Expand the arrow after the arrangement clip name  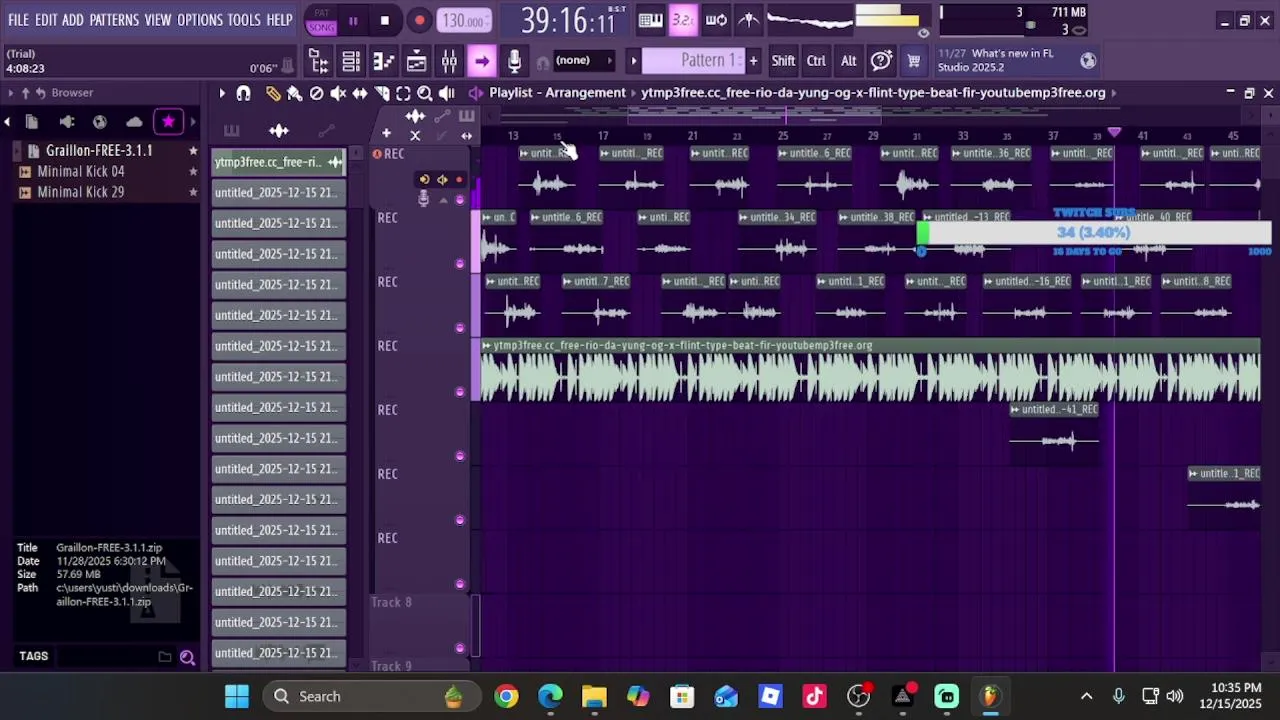[1113, 93]
